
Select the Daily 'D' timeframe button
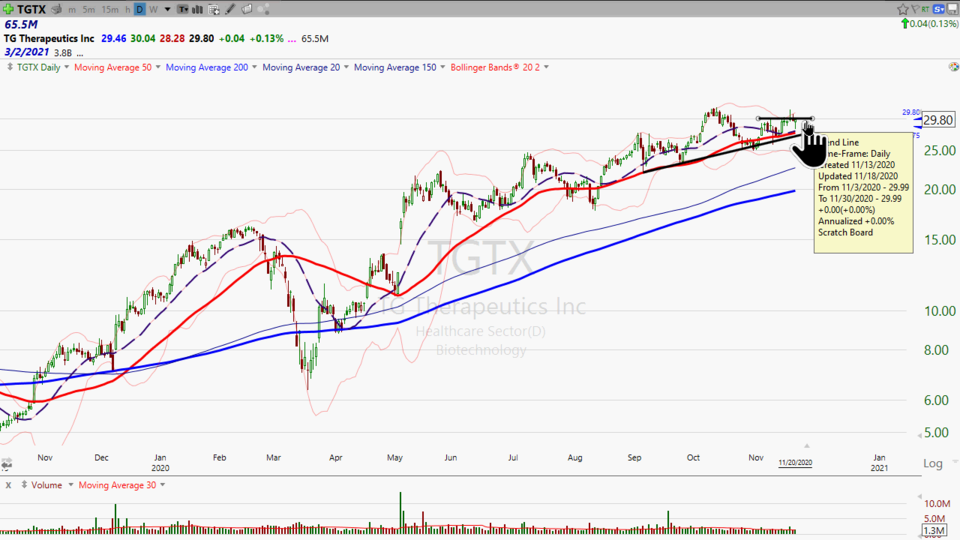140,9
